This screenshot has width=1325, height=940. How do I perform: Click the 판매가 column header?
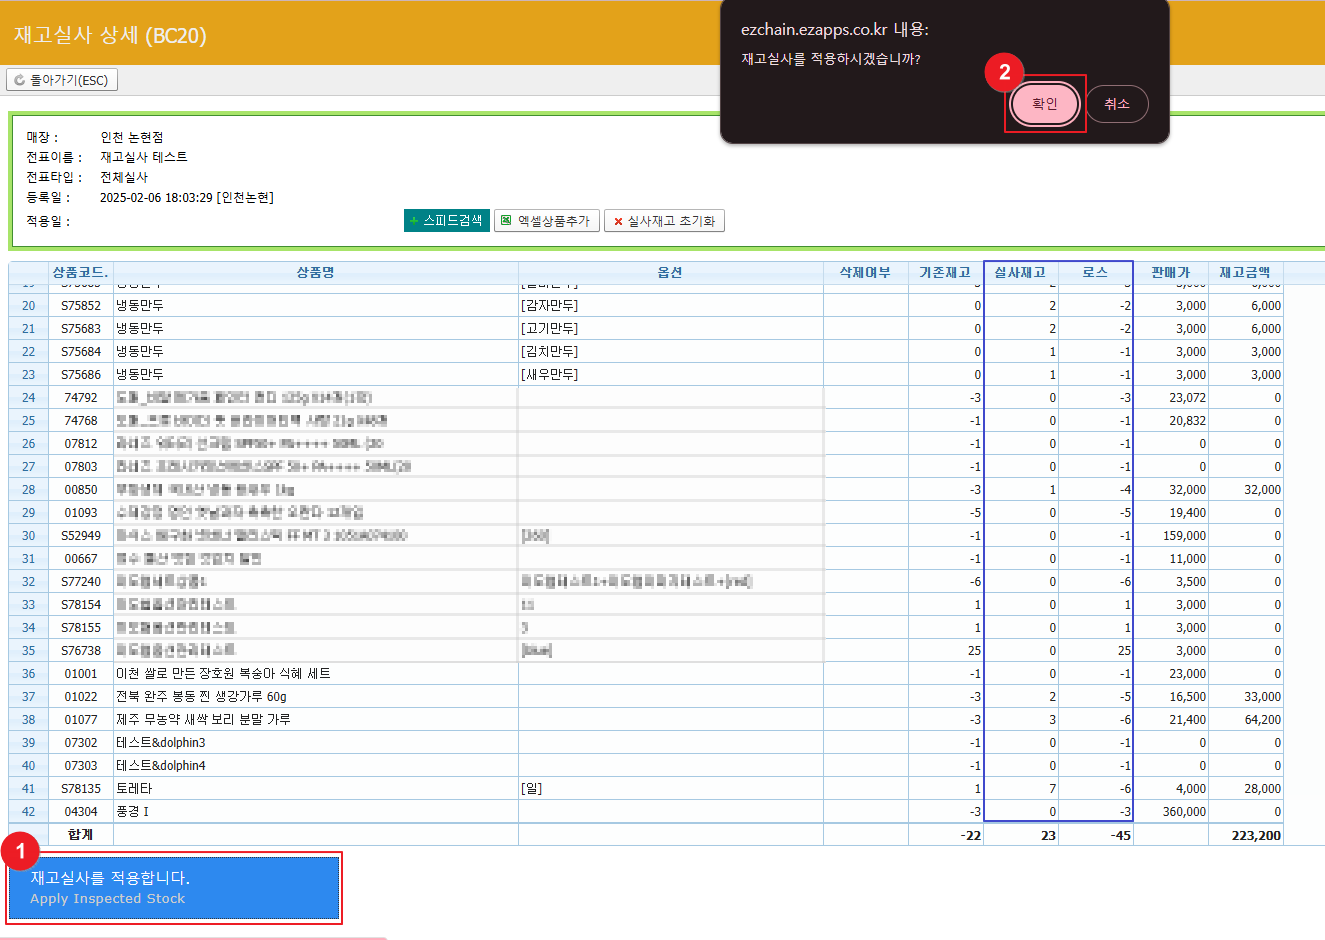coord(1170,272)
